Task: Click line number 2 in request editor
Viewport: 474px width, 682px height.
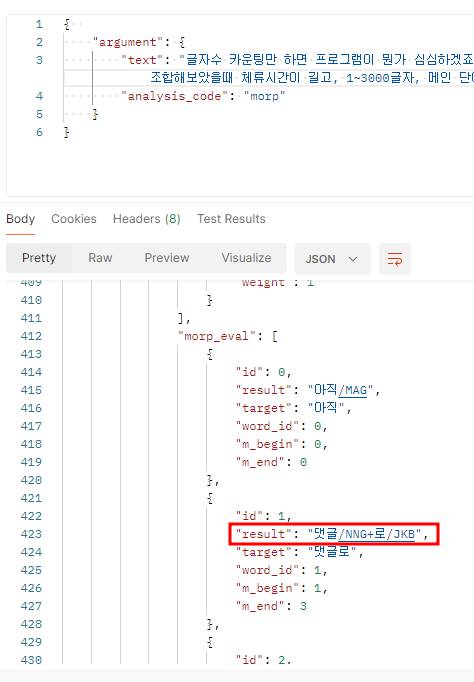Action: pyautogui.click(x=40, y=42)
